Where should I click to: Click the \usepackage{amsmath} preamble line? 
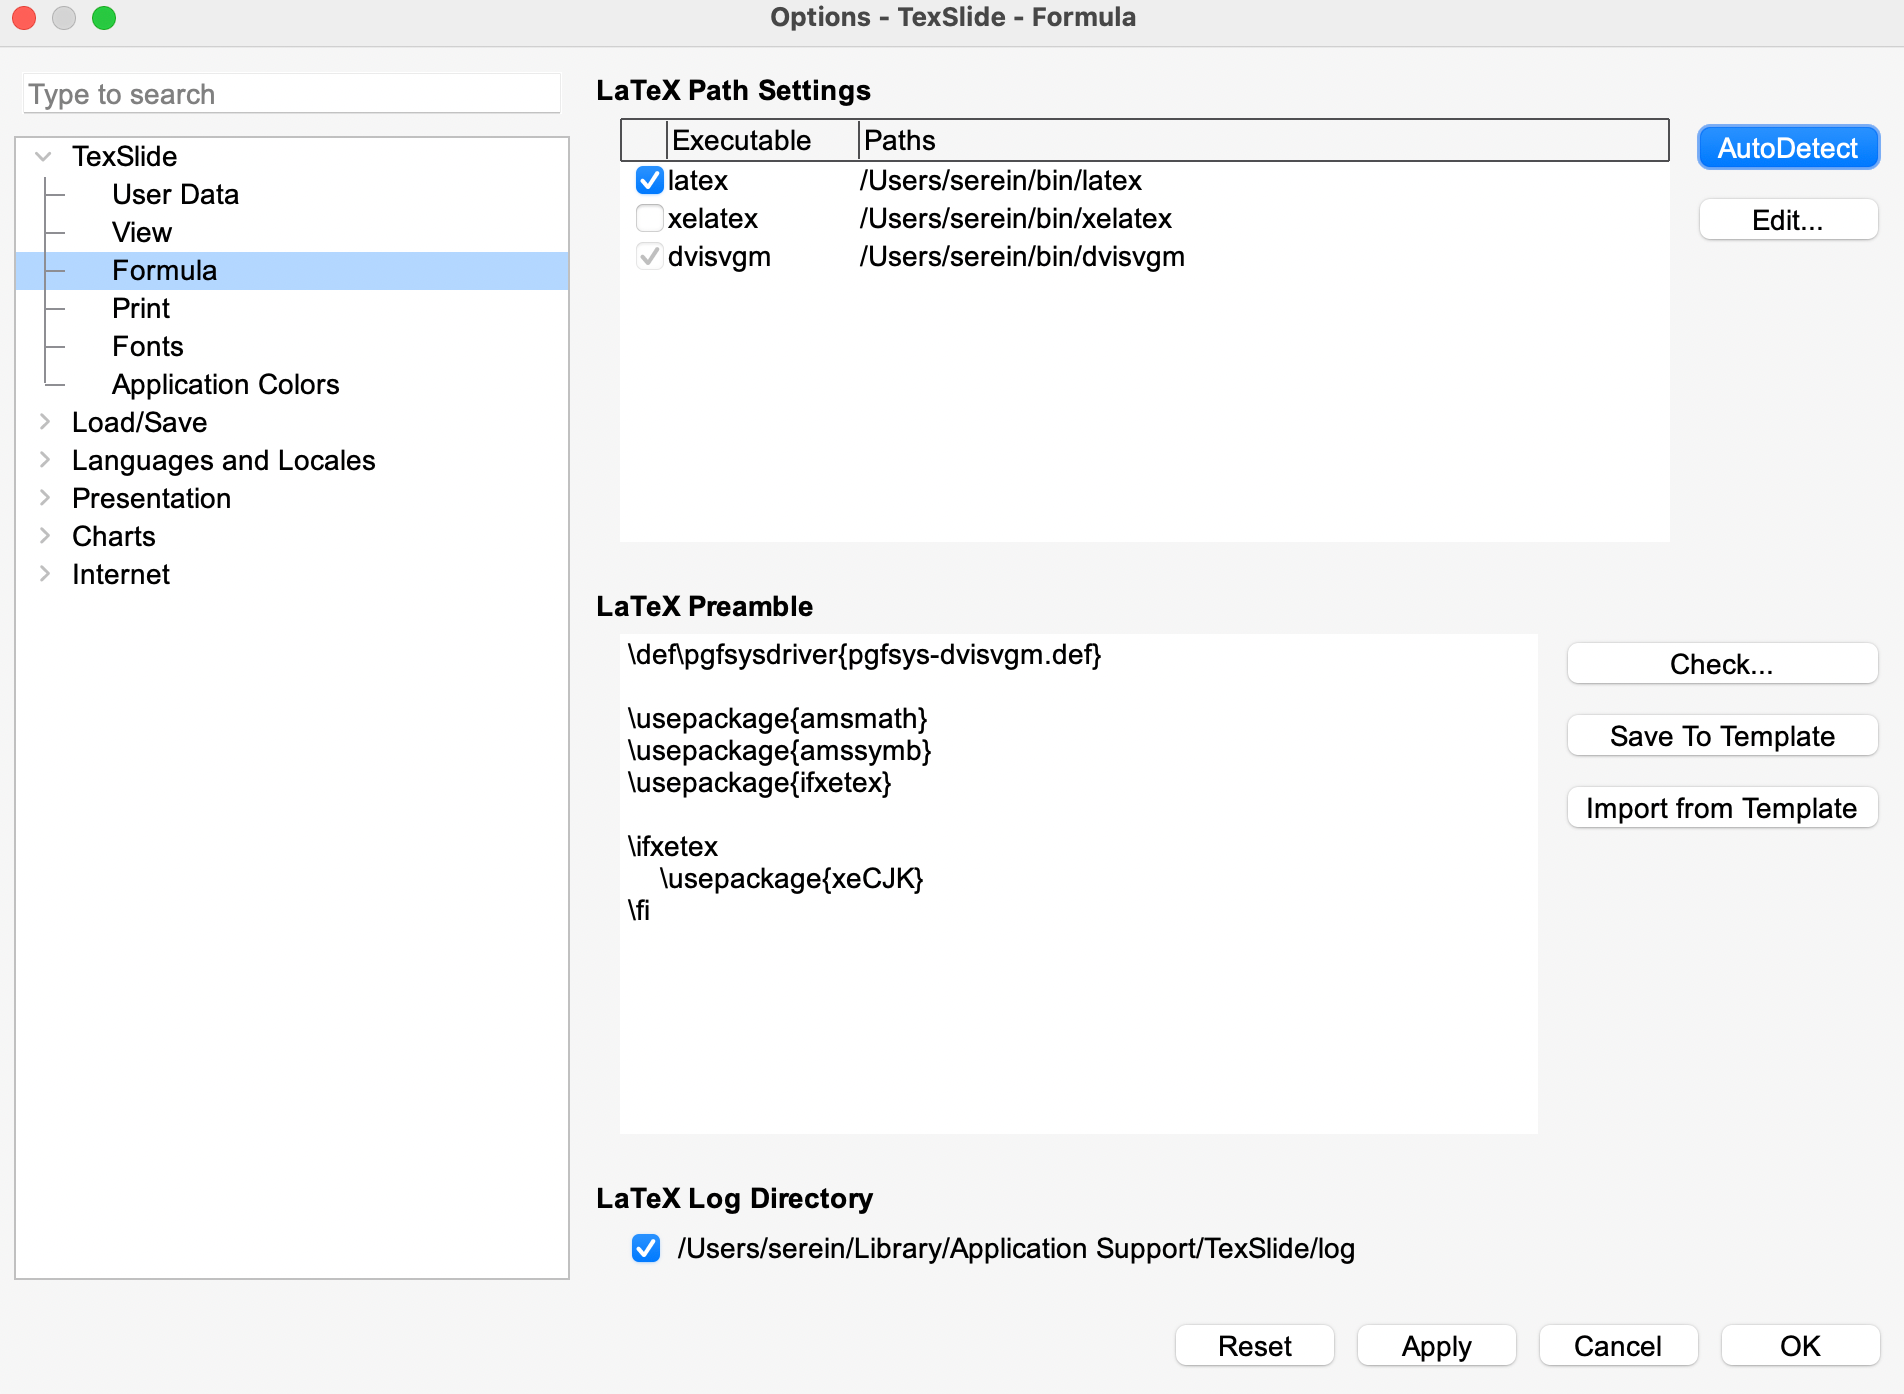pyautogui.click(x=777, y=718)
